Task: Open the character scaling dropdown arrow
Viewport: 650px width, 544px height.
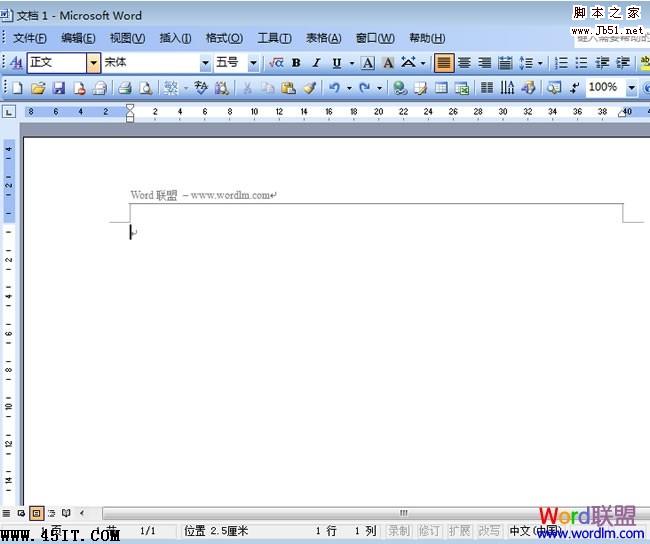Action: 423,63
